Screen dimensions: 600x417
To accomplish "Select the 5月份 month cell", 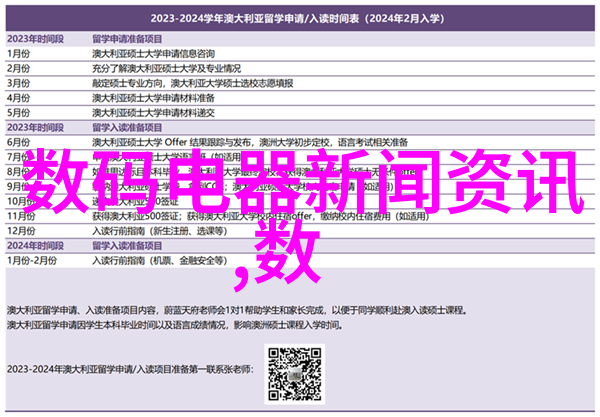I will [x=21, y=112].
